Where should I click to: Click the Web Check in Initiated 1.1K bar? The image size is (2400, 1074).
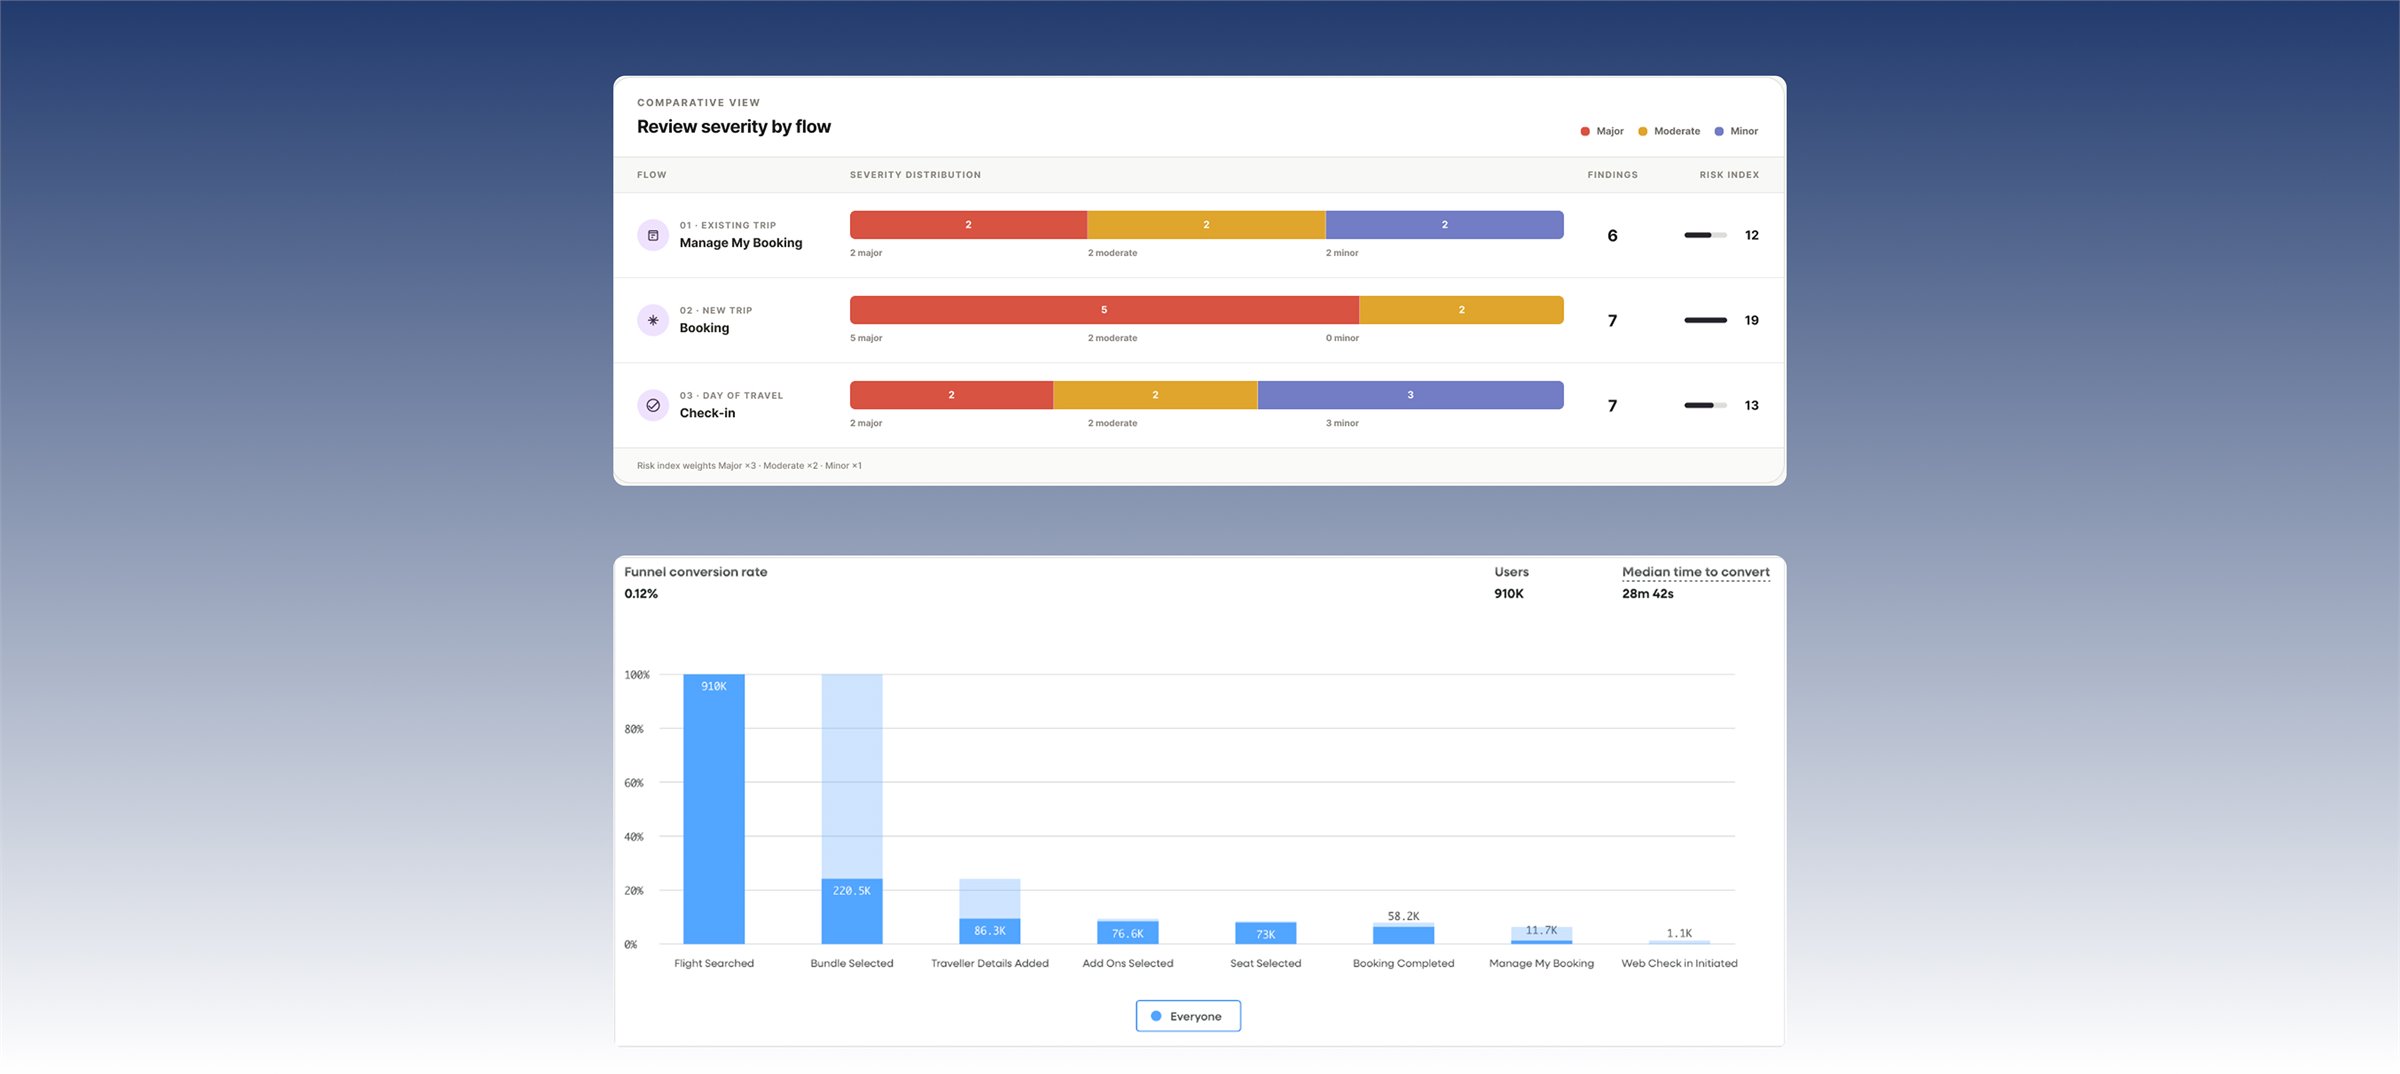coord(1680,942)
